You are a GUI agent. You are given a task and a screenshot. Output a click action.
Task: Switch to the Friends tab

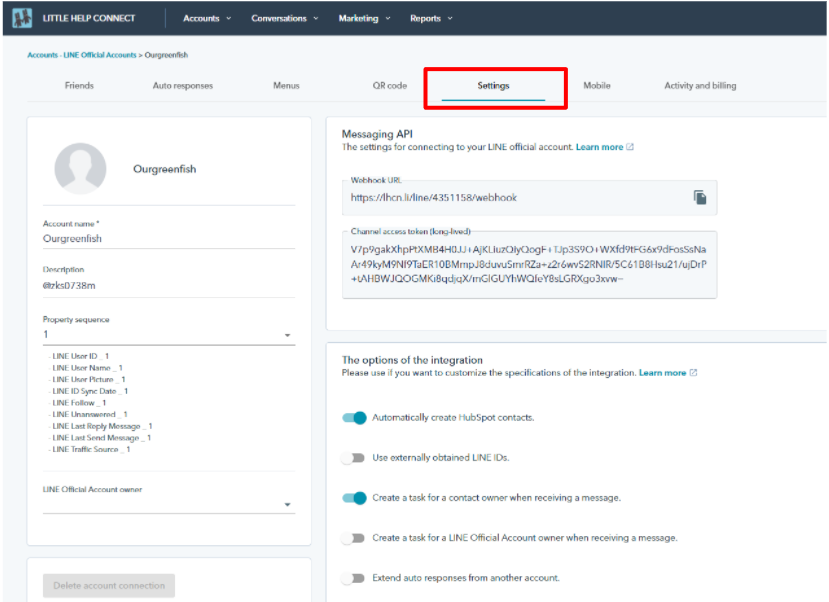click(79, 86)
